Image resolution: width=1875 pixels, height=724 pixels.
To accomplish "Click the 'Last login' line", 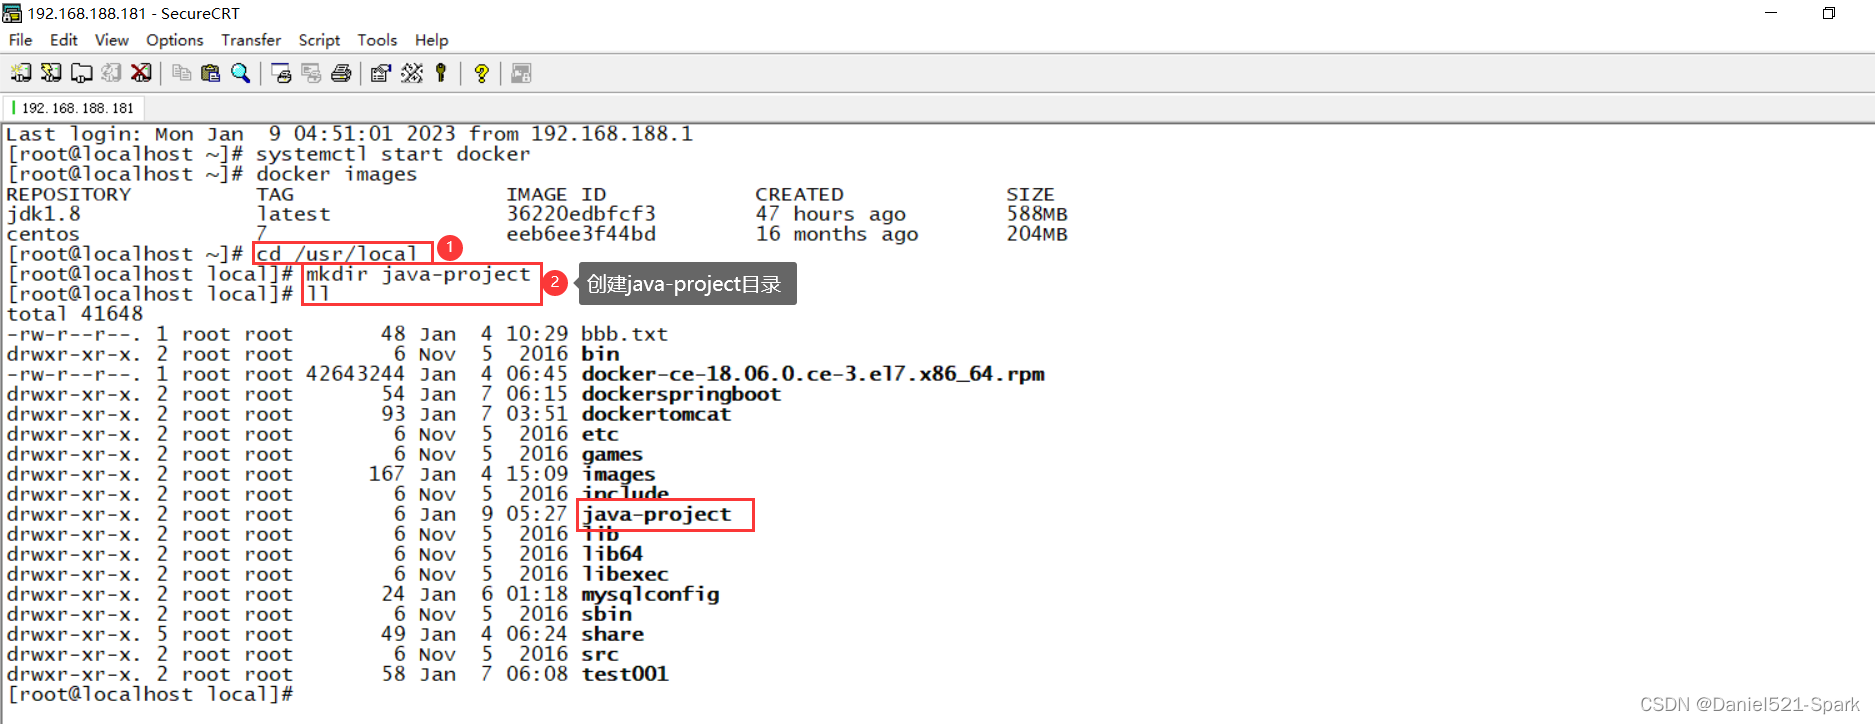I will pos(350,134).
